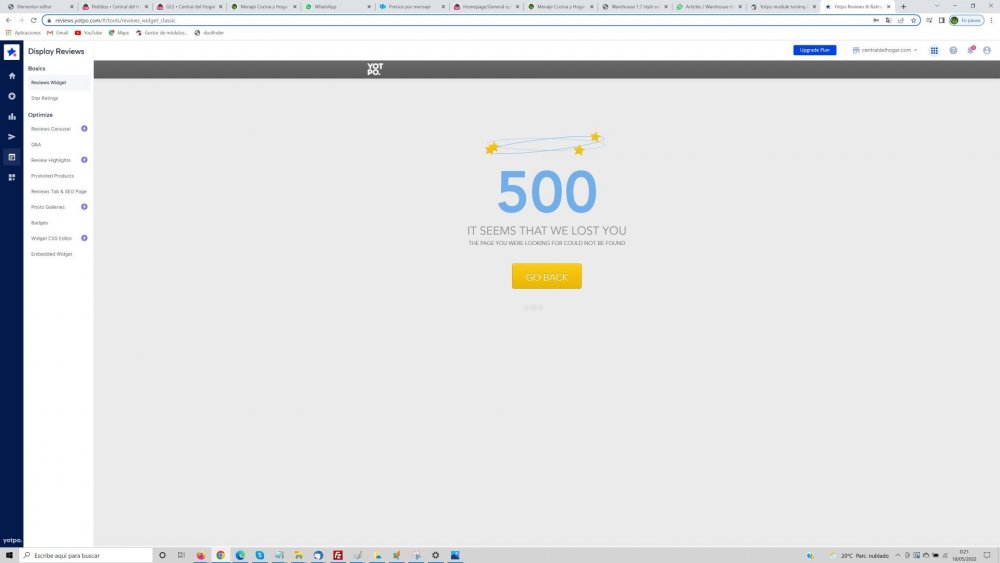Open the Settings gear in taskbar
Screen dimensions: 1000x563
coord(436,555)
